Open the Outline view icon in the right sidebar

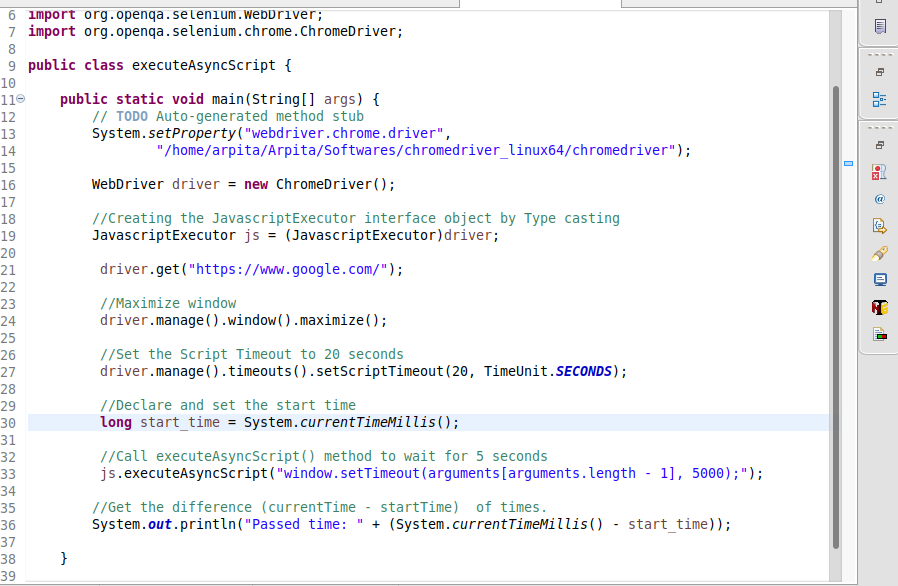(879, 99)
